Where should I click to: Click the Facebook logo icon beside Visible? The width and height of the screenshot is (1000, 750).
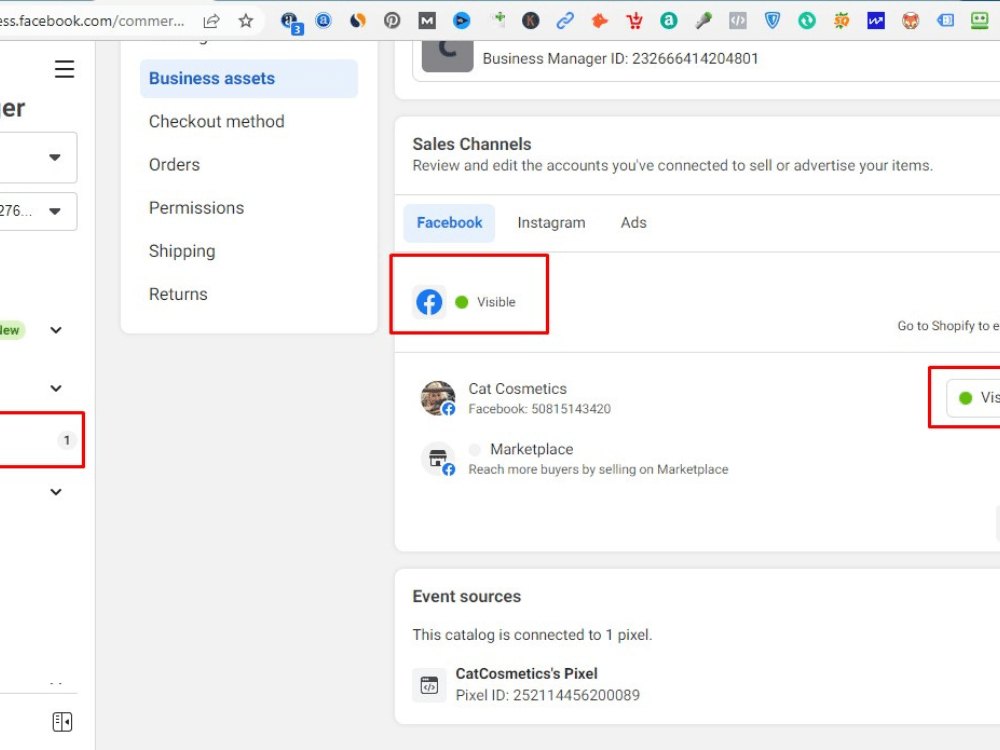(429, 302)
